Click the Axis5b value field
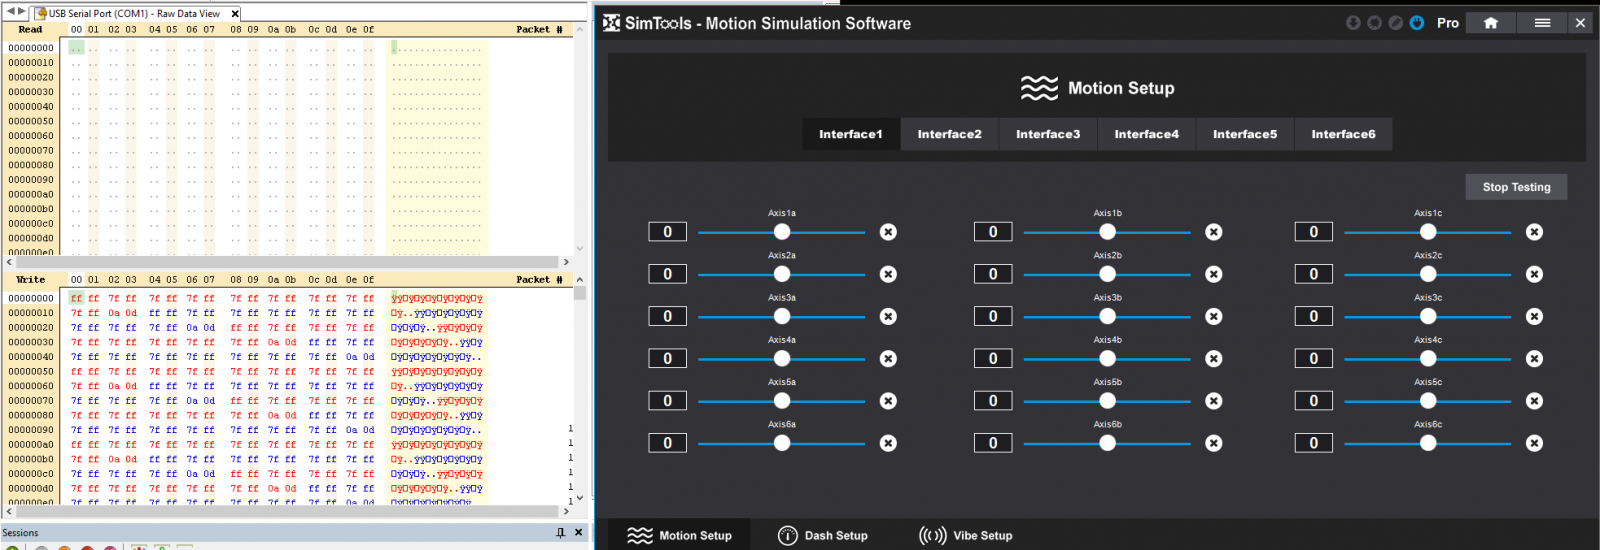Image resolution: width=1600 pixels, height=550 pixels. click(993, 401)
